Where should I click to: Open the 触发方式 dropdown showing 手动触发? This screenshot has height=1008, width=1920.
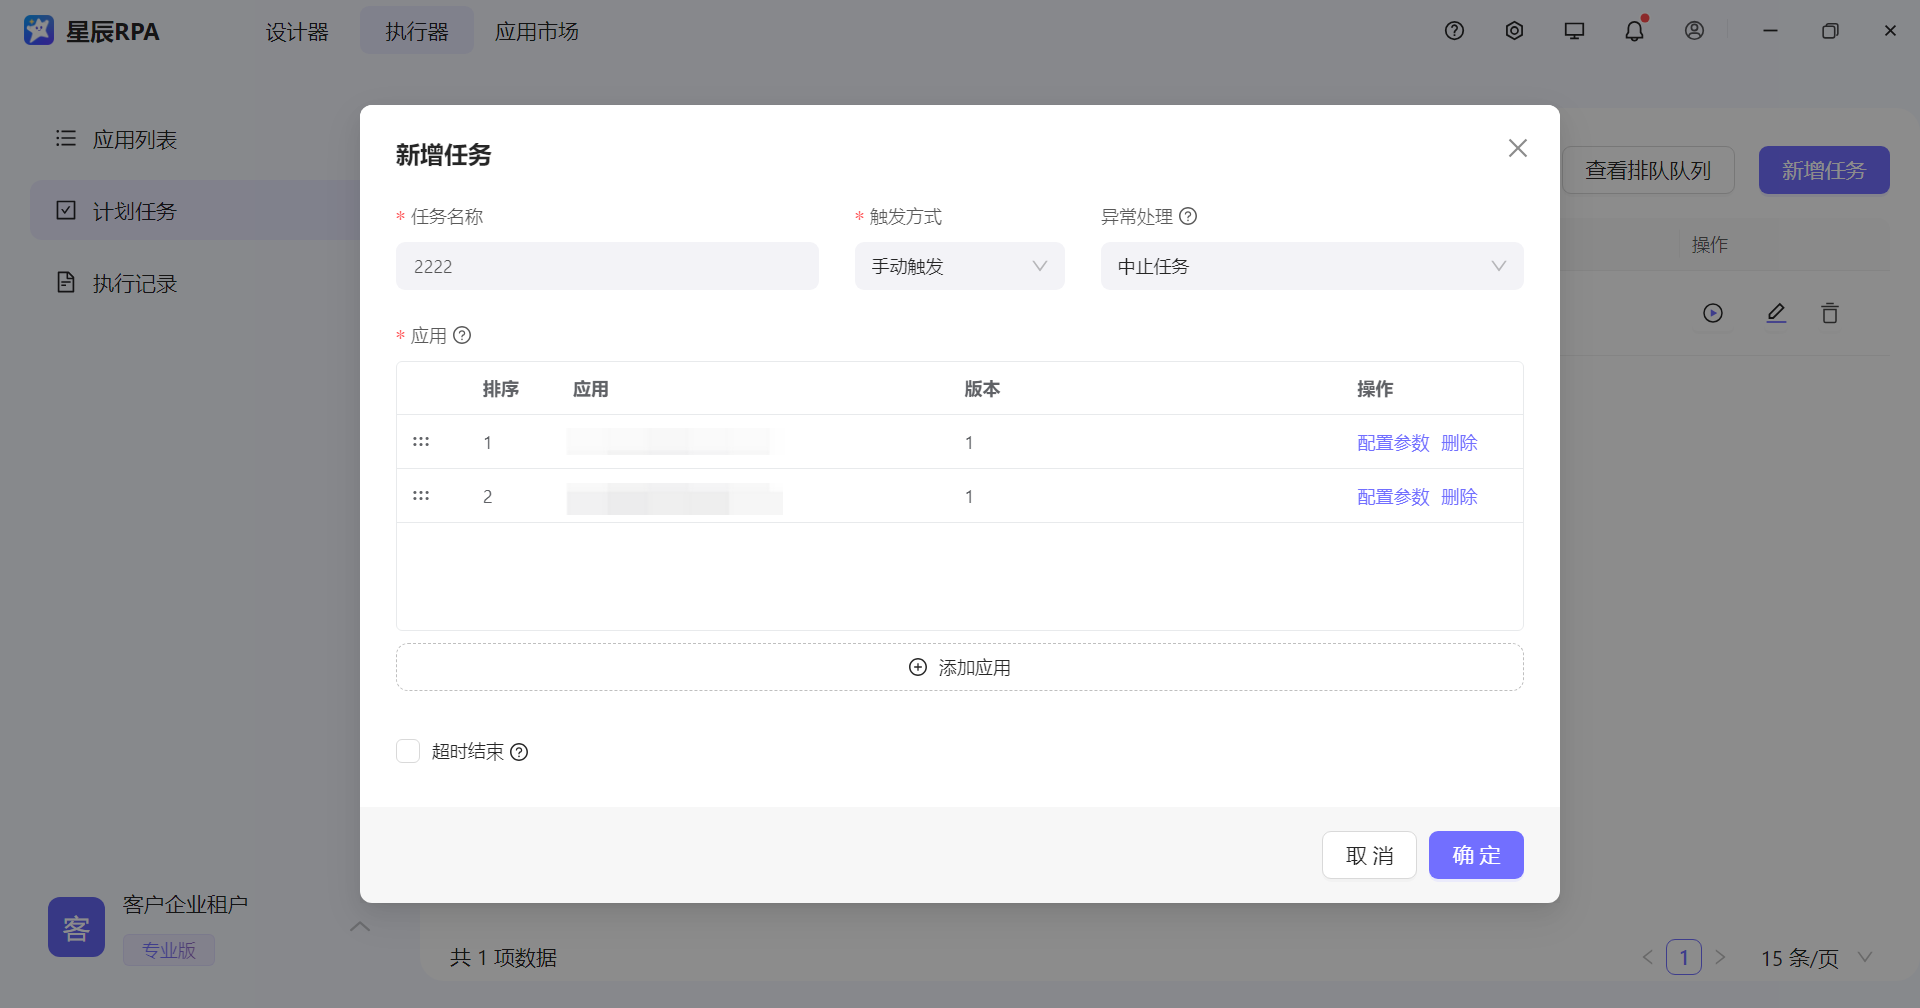[x=959, y=266]
